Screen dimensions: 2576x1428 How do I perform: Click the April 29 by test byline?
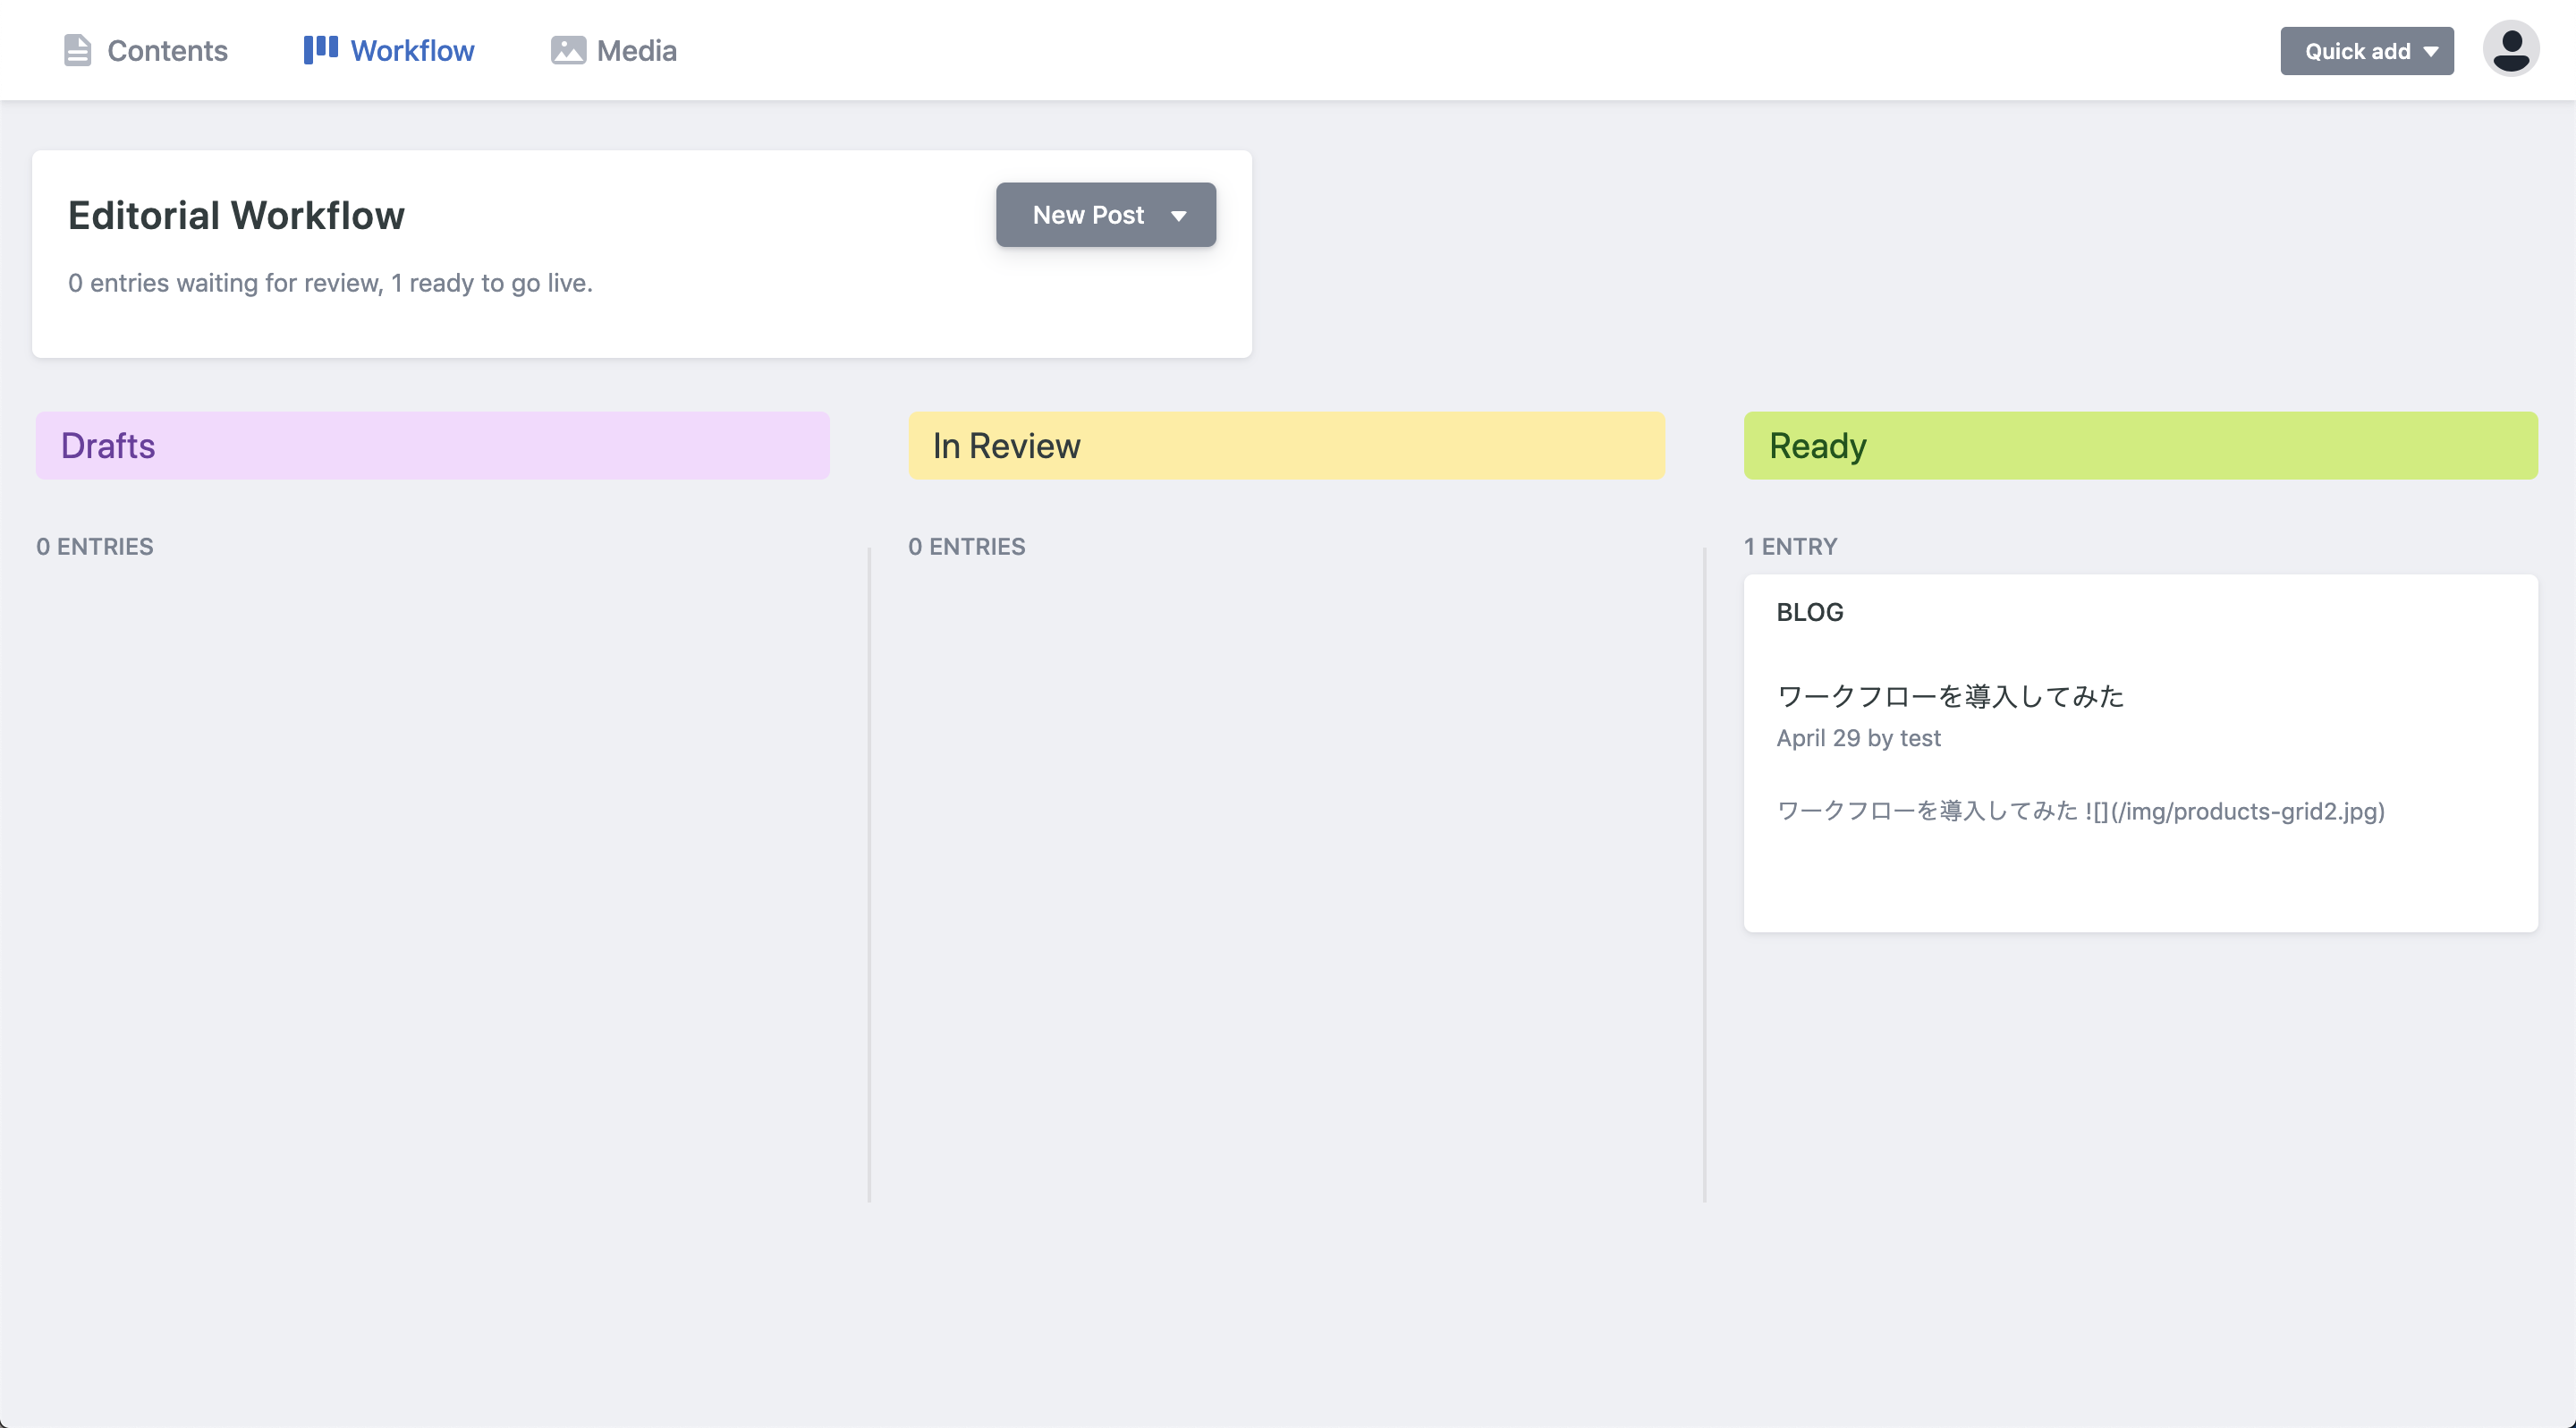point(1859,738)
